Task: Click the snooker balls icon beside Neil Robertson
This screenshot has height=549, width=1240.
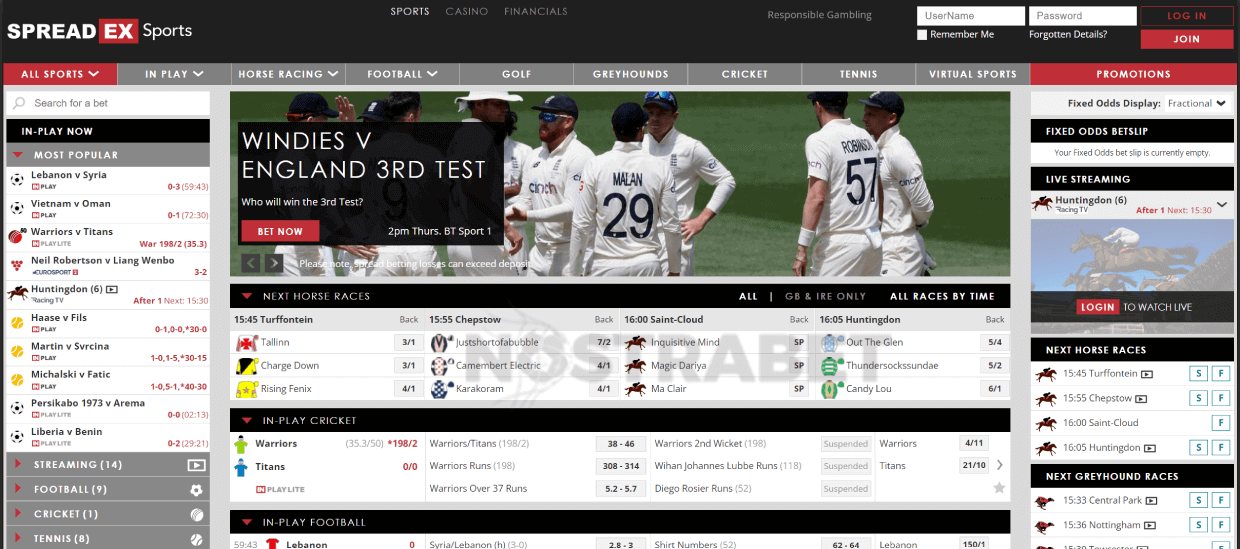Action: 17,265
